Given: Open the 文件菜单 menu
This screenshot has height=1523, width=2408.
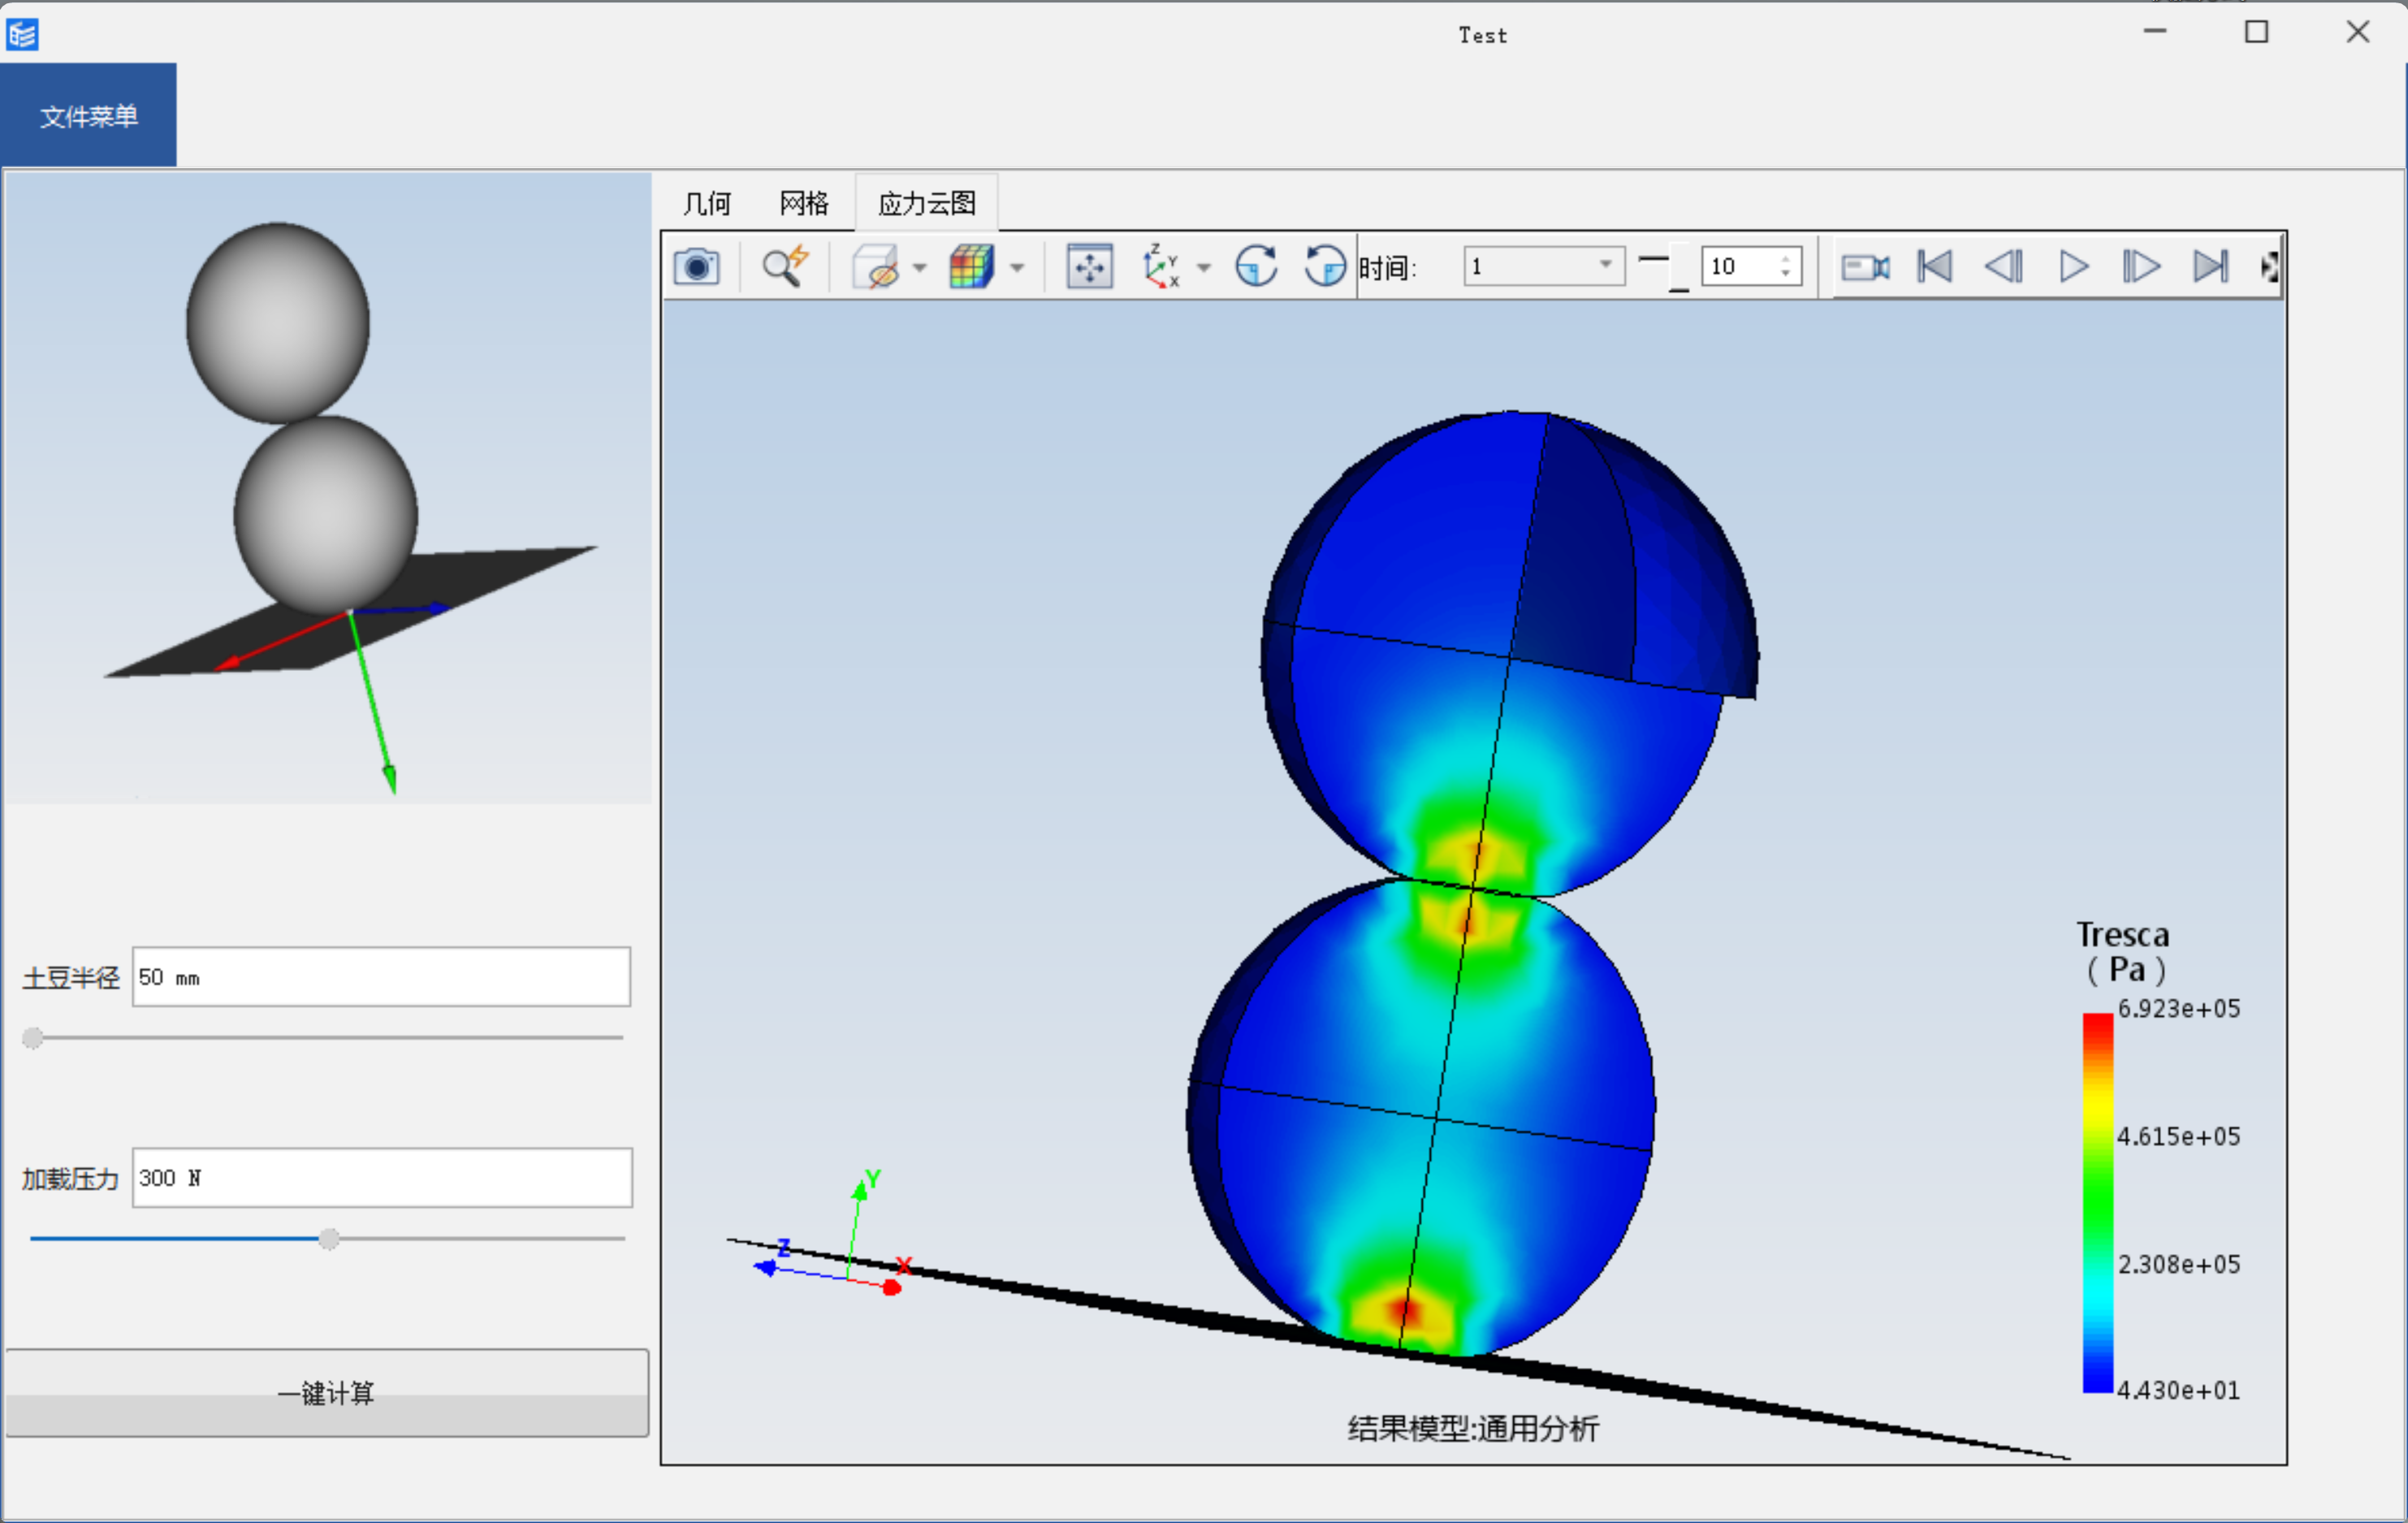Looking at the screenshot, I should [88, 116].
